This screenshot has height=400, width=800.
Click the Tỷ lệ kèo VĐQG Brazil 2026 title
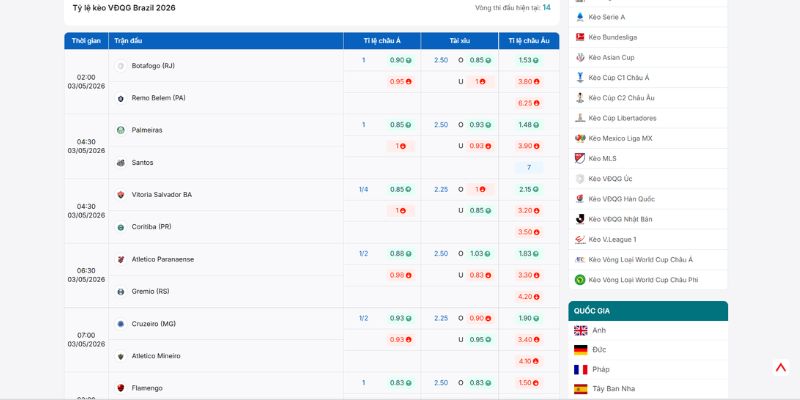pos(124,8)
